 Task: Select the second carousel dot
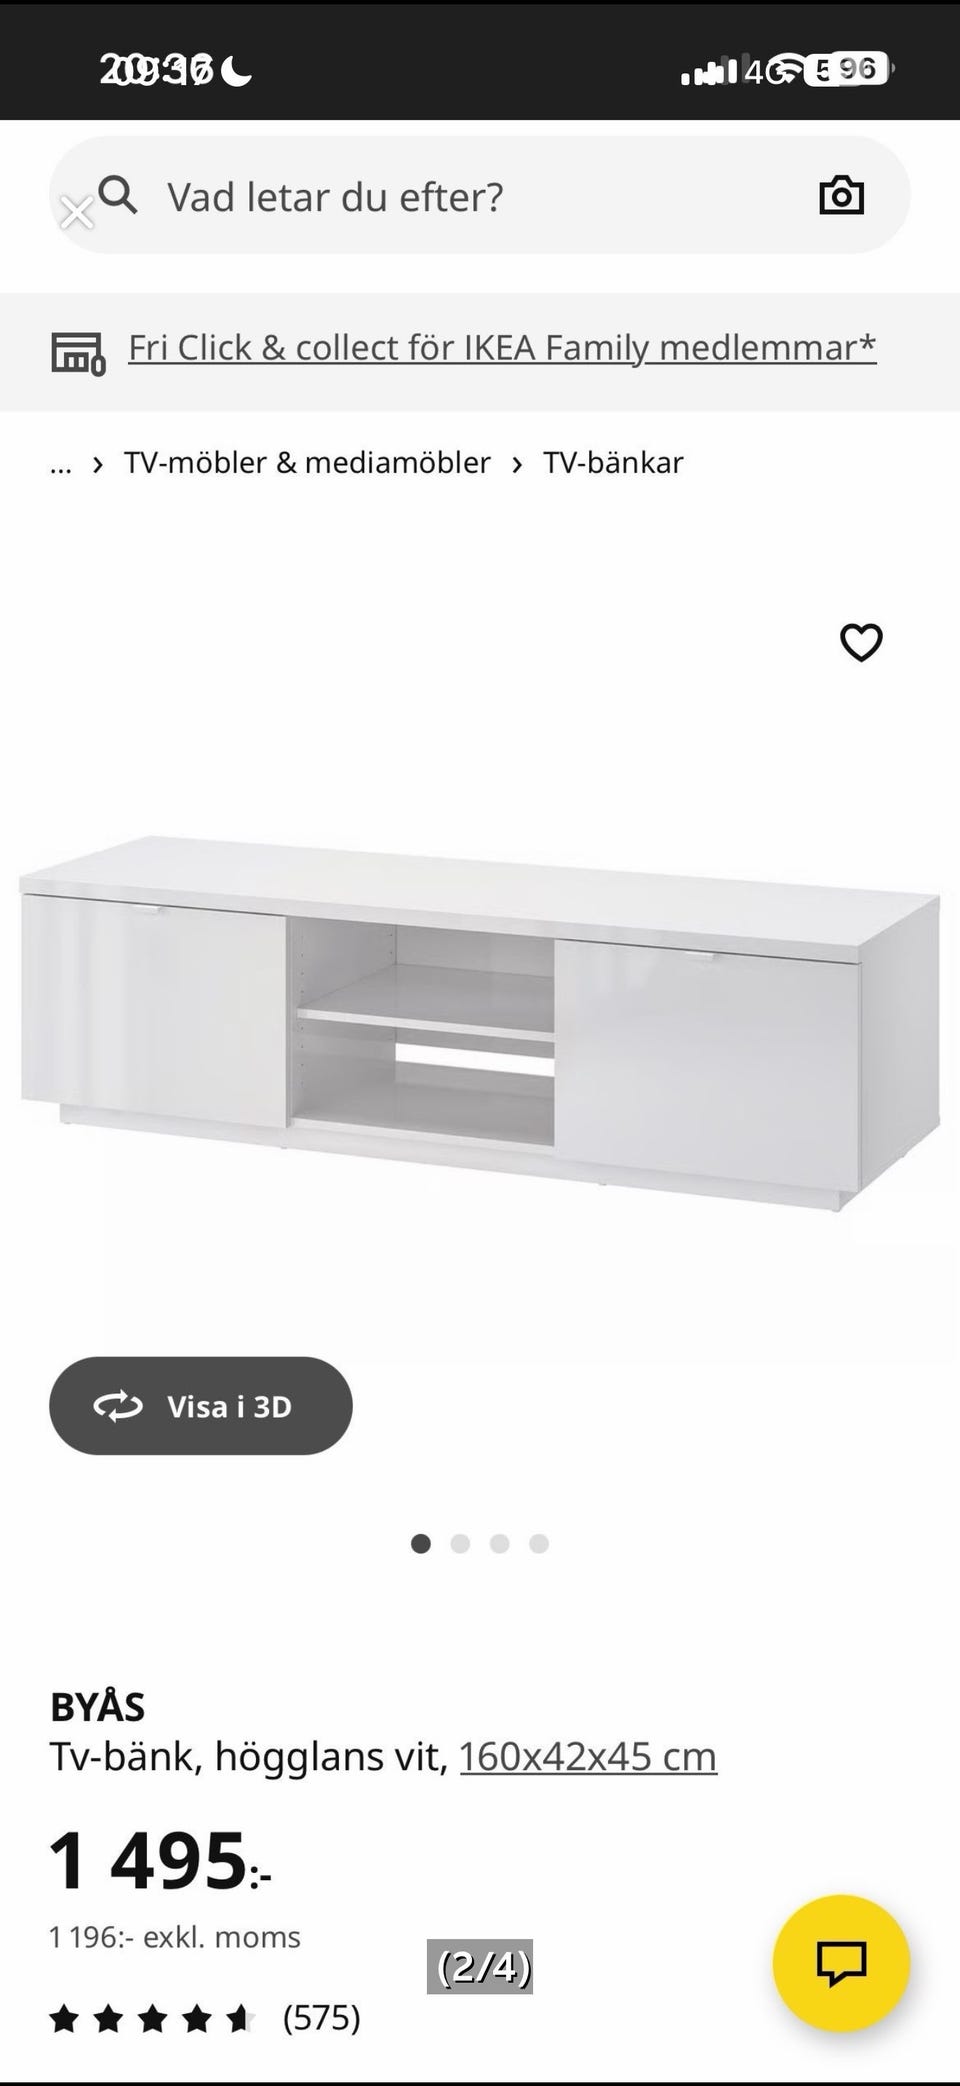pyautogui.click(x=460, y=1543)
